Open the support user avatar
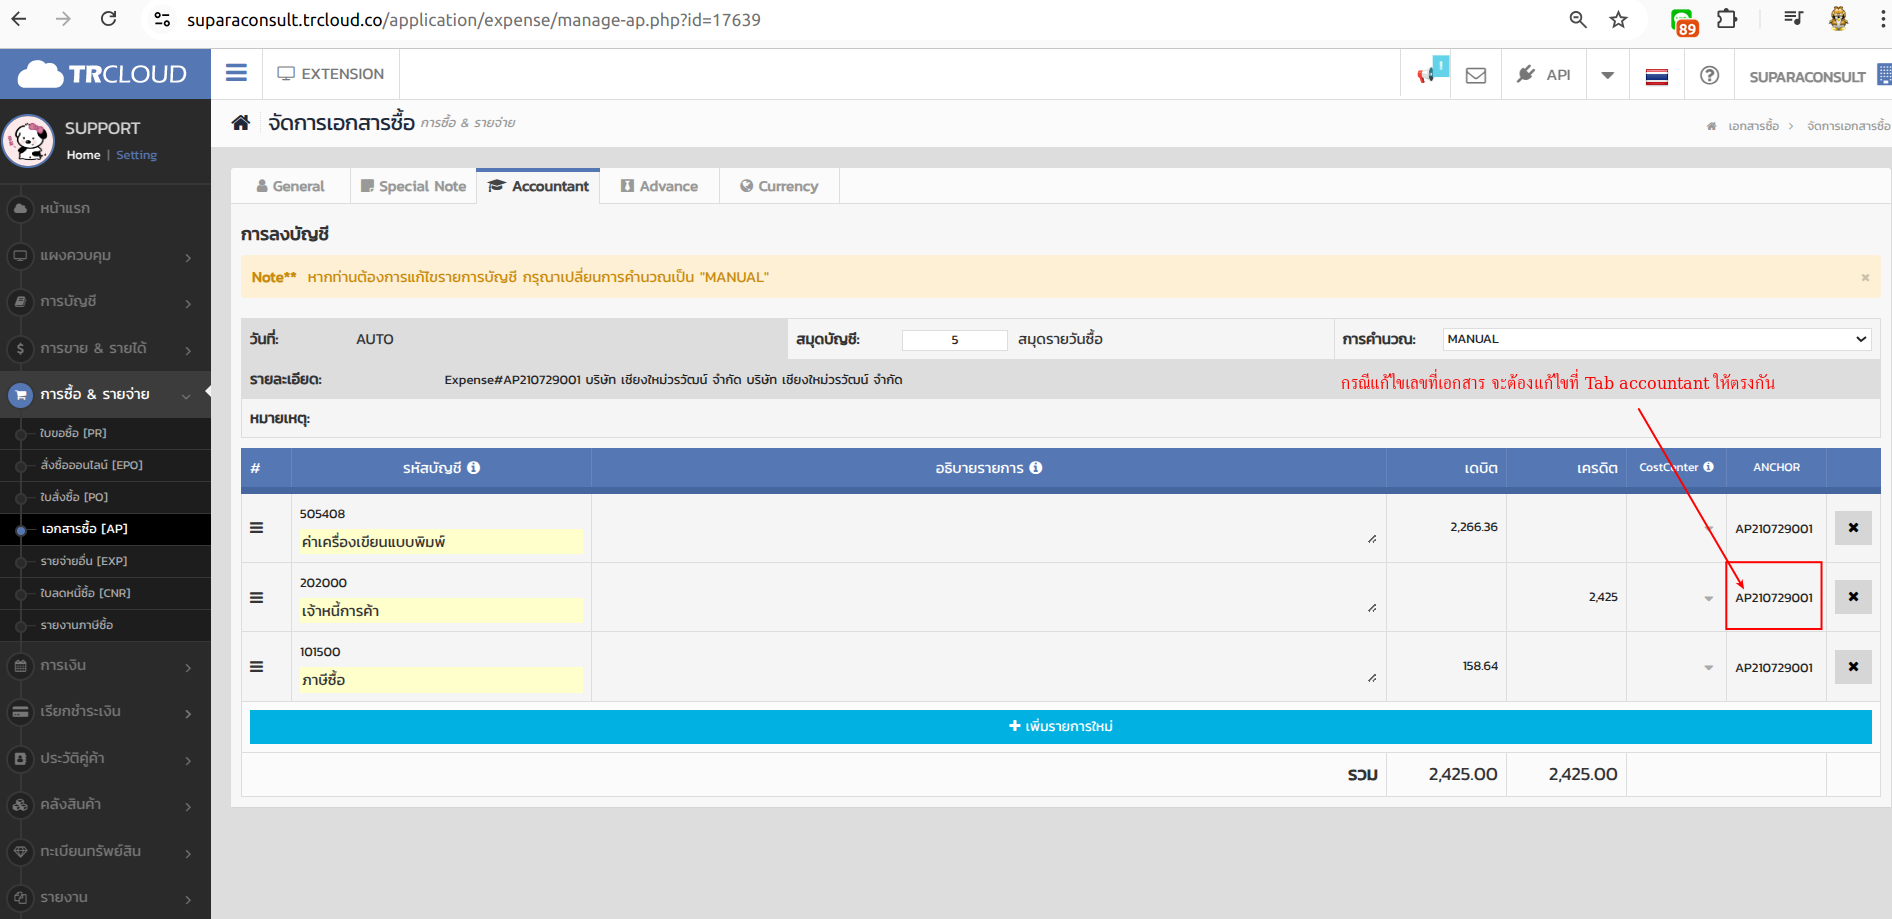The height and width of the screenshot is (919, 1892). (28, 141)
